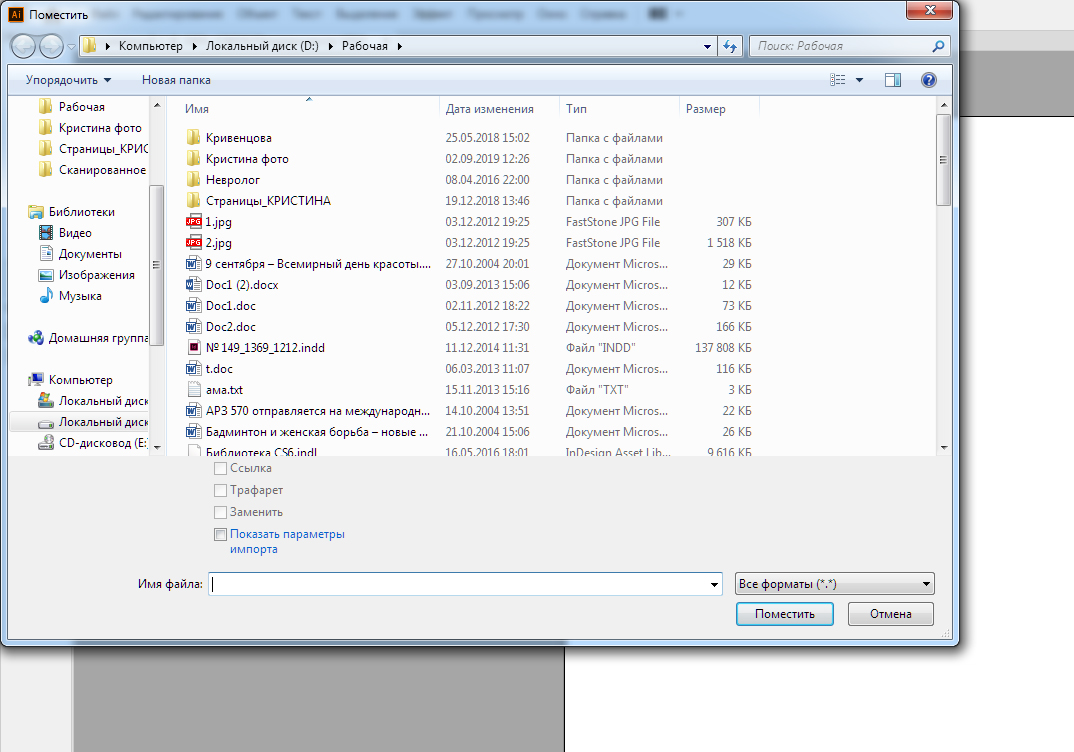Click the Поместить button
1074x752 pixels.
[x=784, y=614]
